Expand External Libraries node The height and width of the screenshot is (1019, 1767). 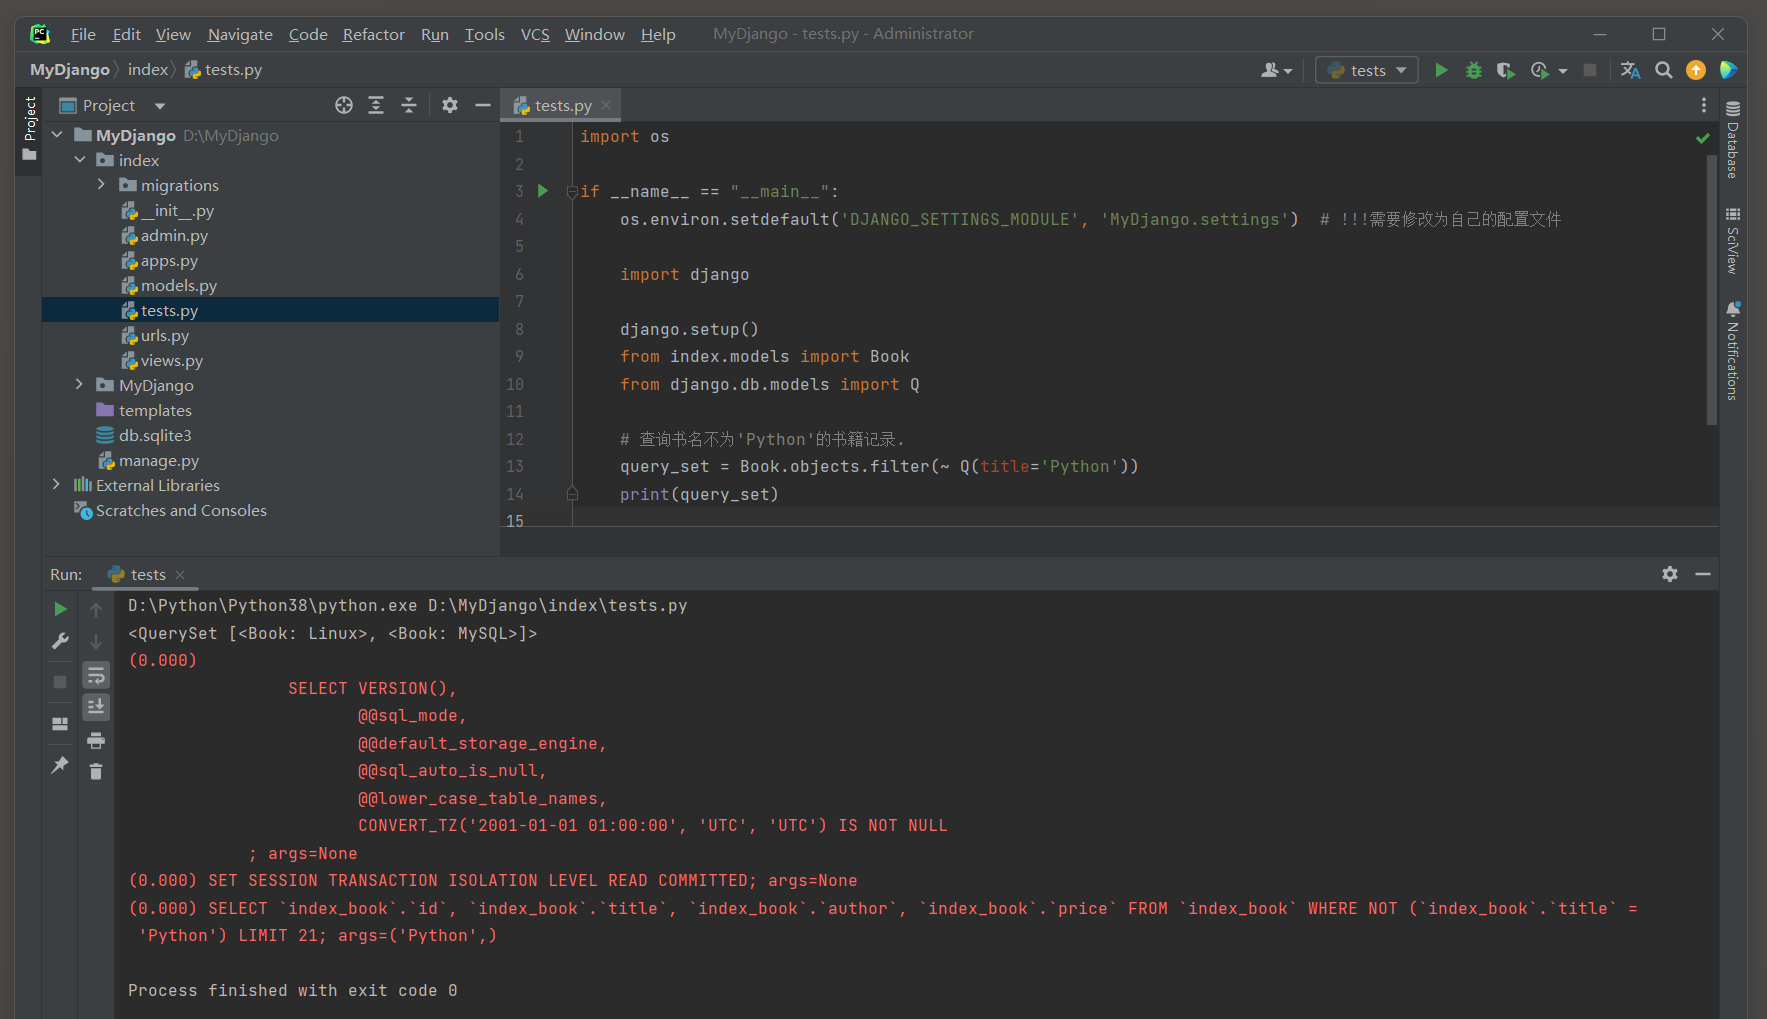[x=57, y=485]
